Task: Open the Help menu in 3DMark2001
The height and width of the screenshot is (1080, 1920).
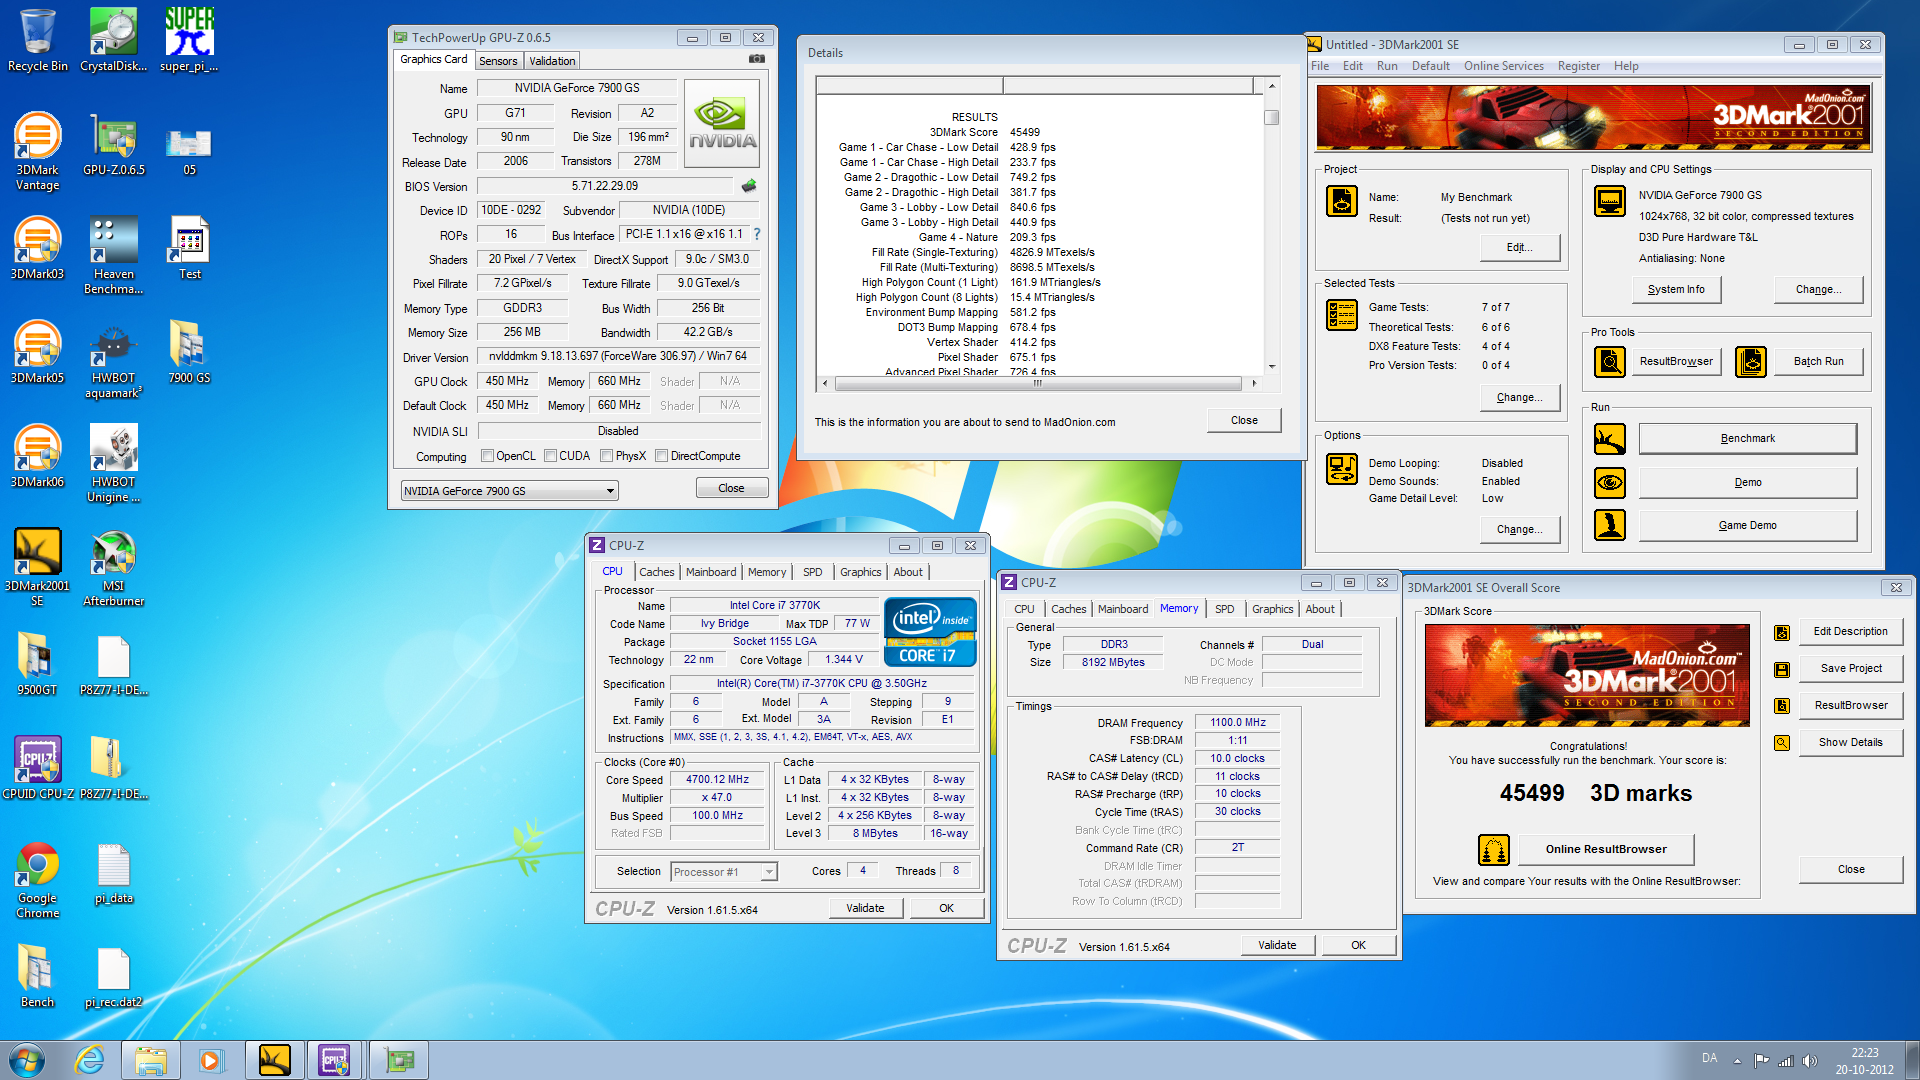Action: [x=1626, y=66]
